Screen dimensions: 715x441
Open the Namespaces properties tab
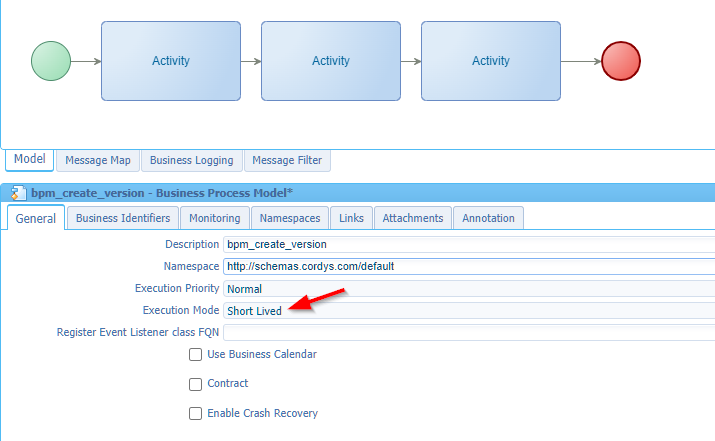[290, 218]
